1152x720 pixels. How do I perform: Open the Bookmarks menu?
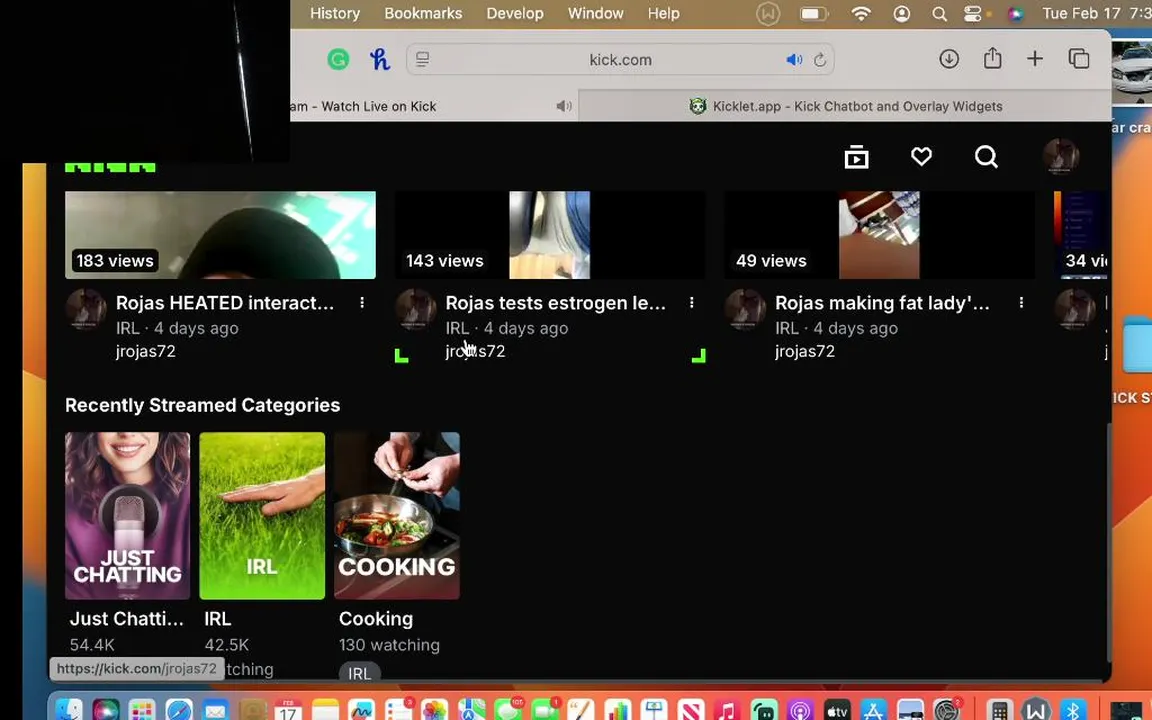tap(423, 13)
